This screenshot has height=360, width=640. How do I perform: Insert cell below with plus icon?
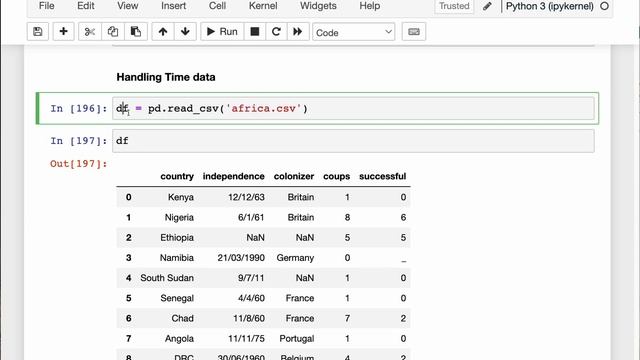[63, 32]
